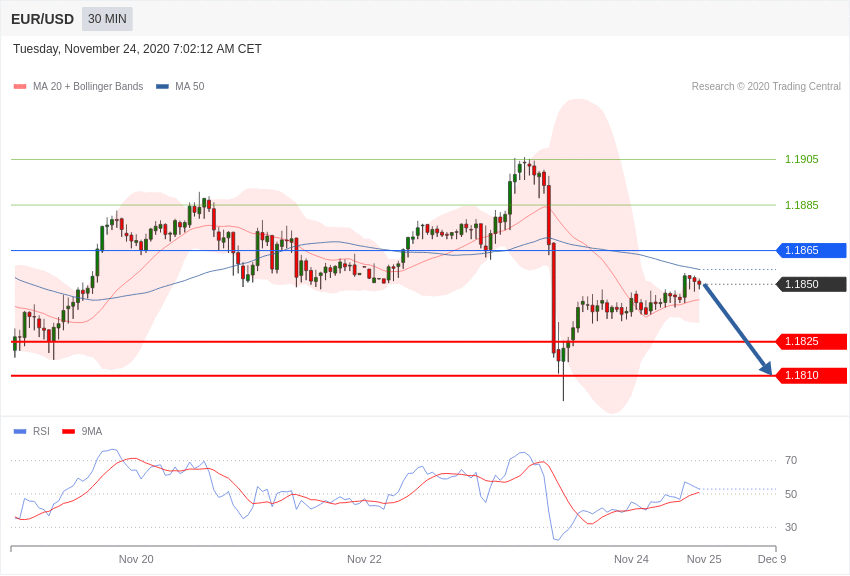Click the RSI legend label
The width and height of the screenshot is (850, 576).
(x=41, y=431)
